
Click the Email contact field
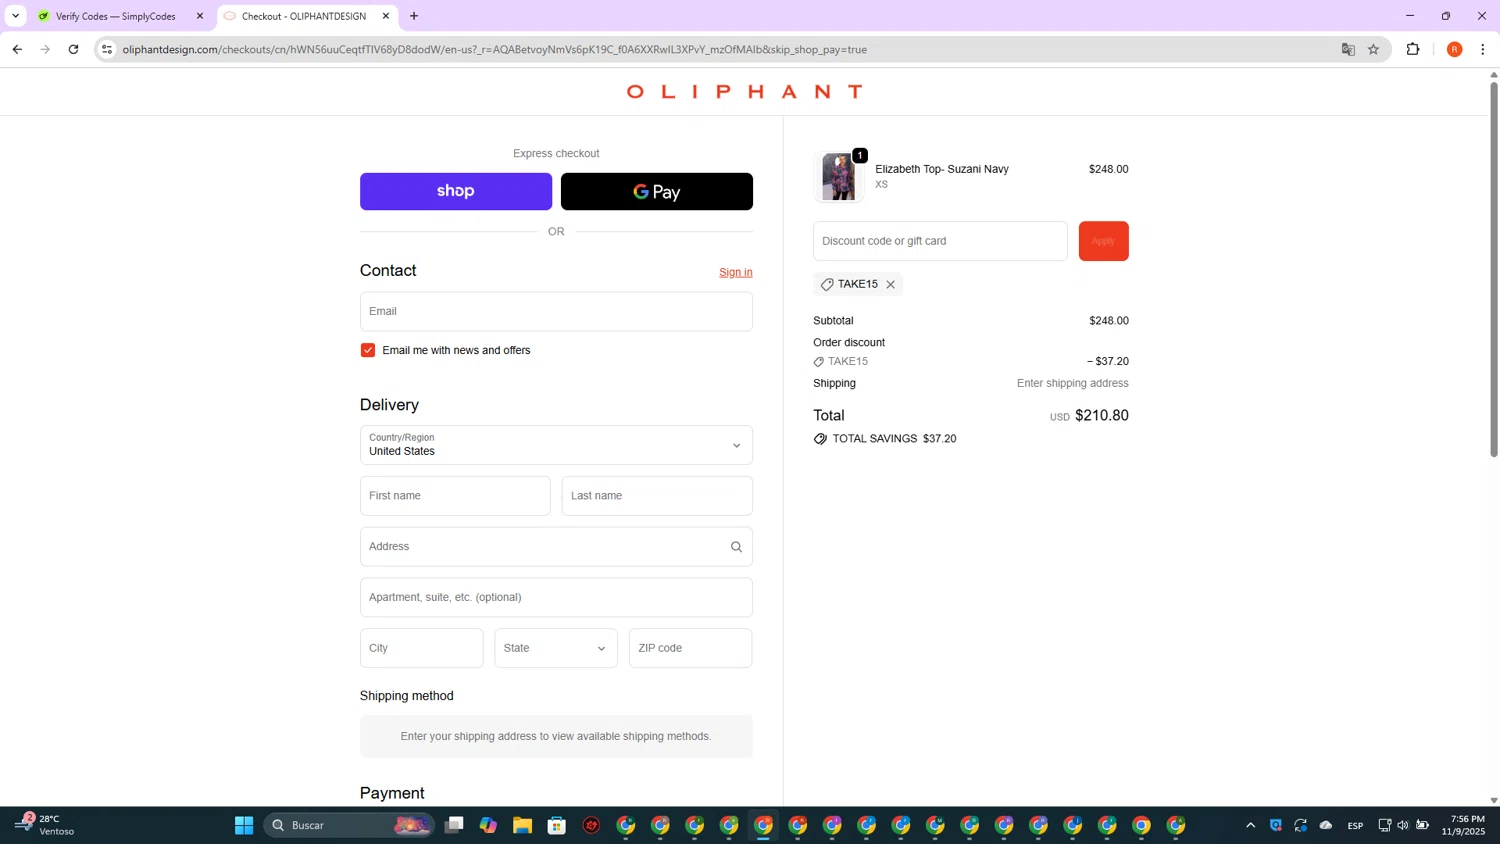[556, 311]
